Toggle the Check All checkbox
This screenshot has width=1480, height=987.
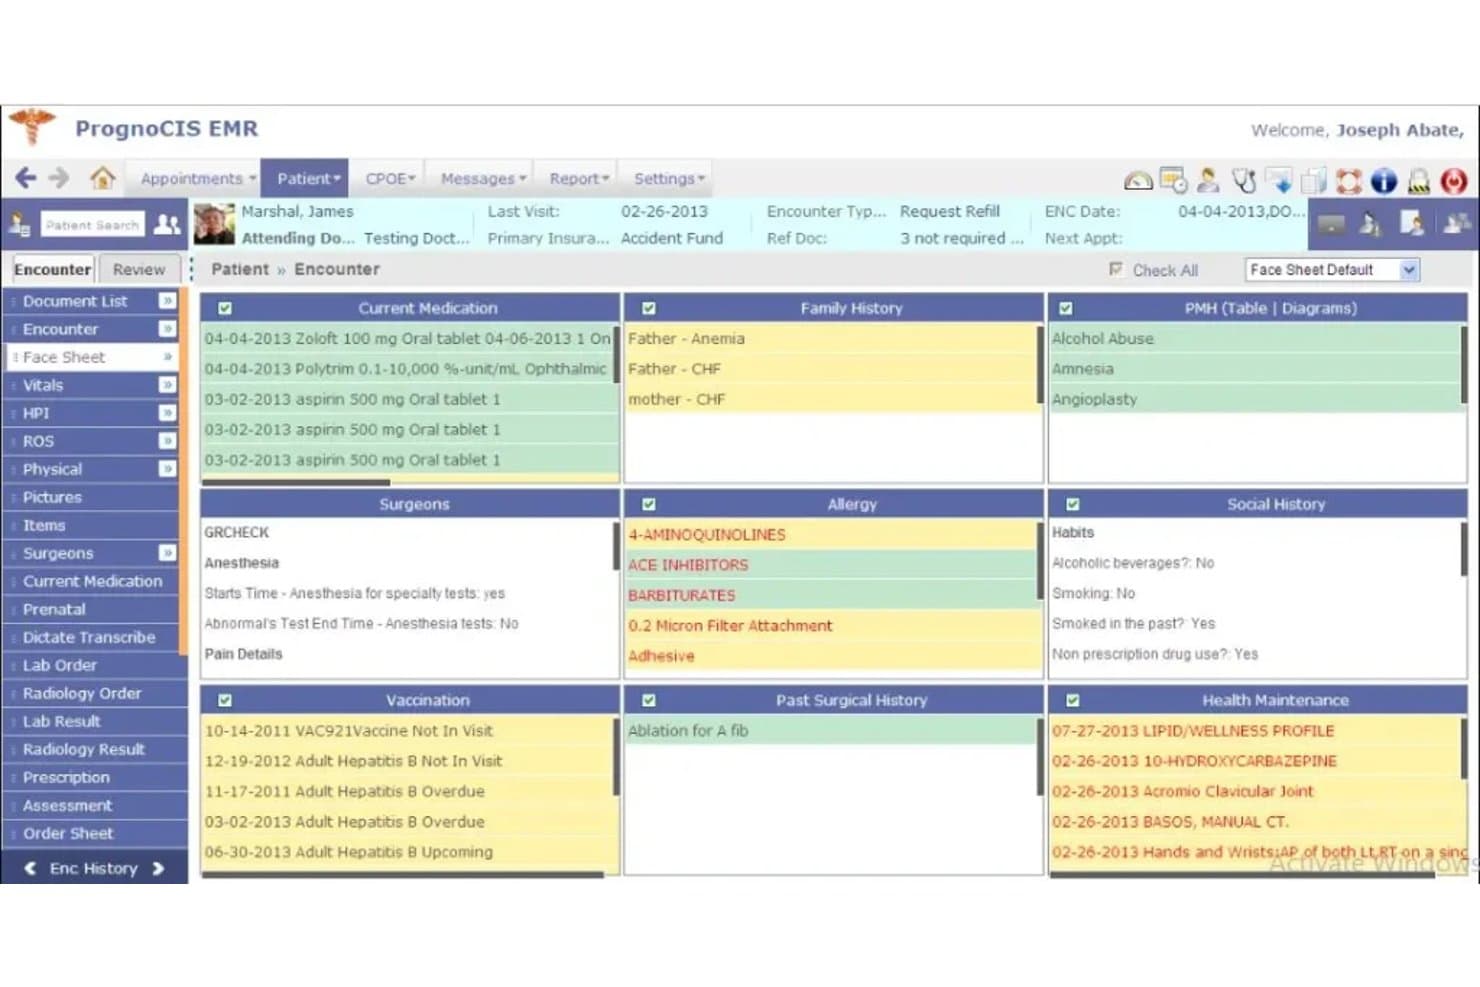(x=1116, y=269)
